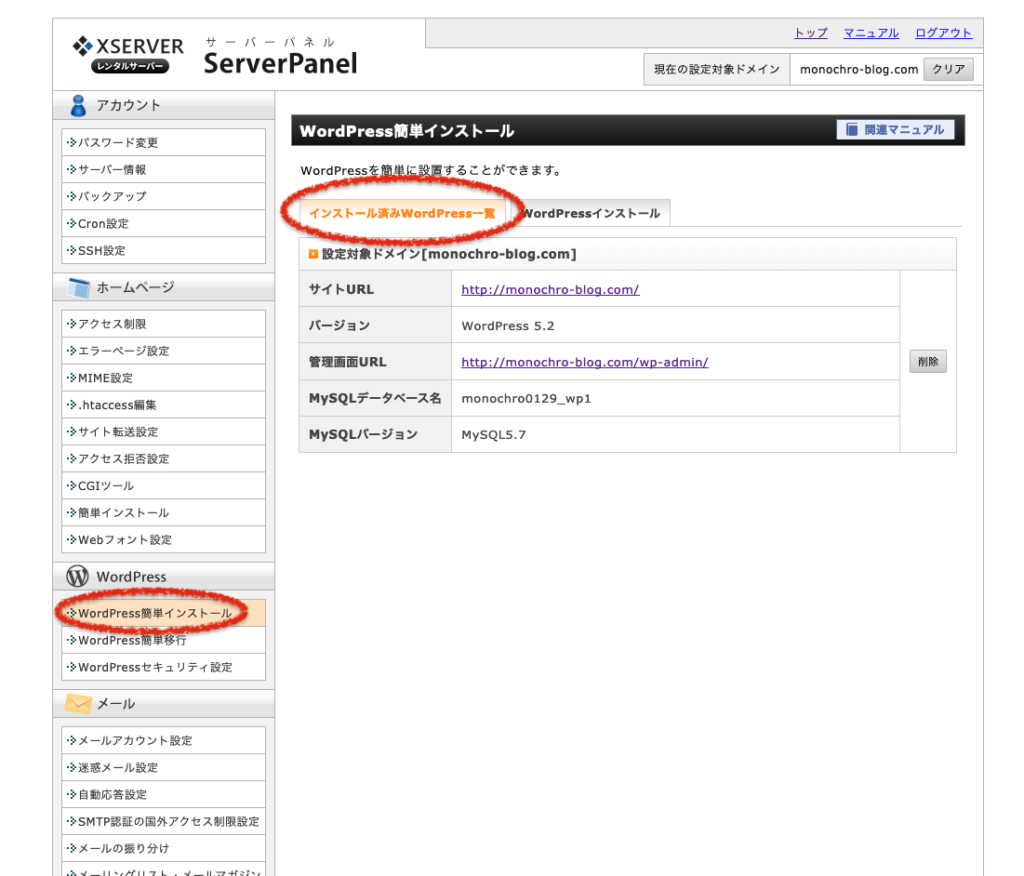This screenshot has height=876, width=1024.
Task: Open WordPressセキュリティ設定 in sidebar
Action: [163, 667]
